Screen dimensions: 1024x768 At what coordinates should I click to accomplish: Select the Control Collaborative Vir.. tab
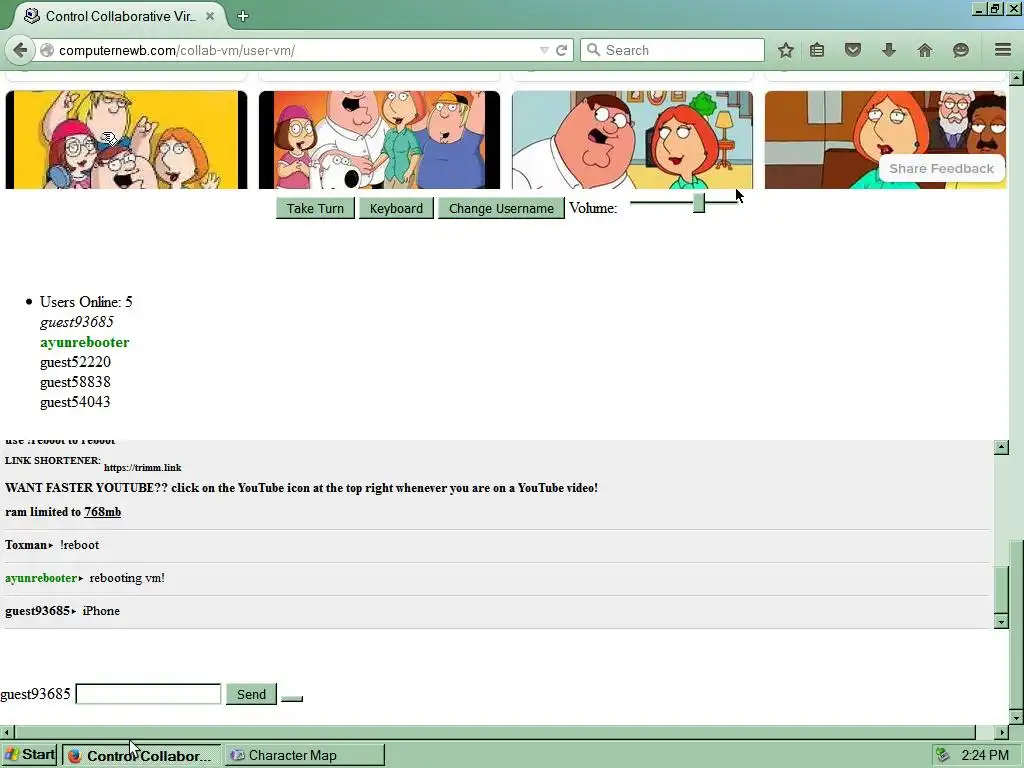pyautogui.click(x=118, y=16)
